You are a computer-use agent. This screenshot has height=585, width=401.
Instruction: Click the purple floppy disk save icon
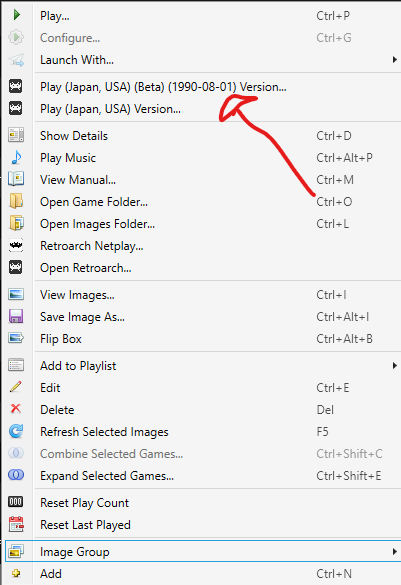pos(16,316)
